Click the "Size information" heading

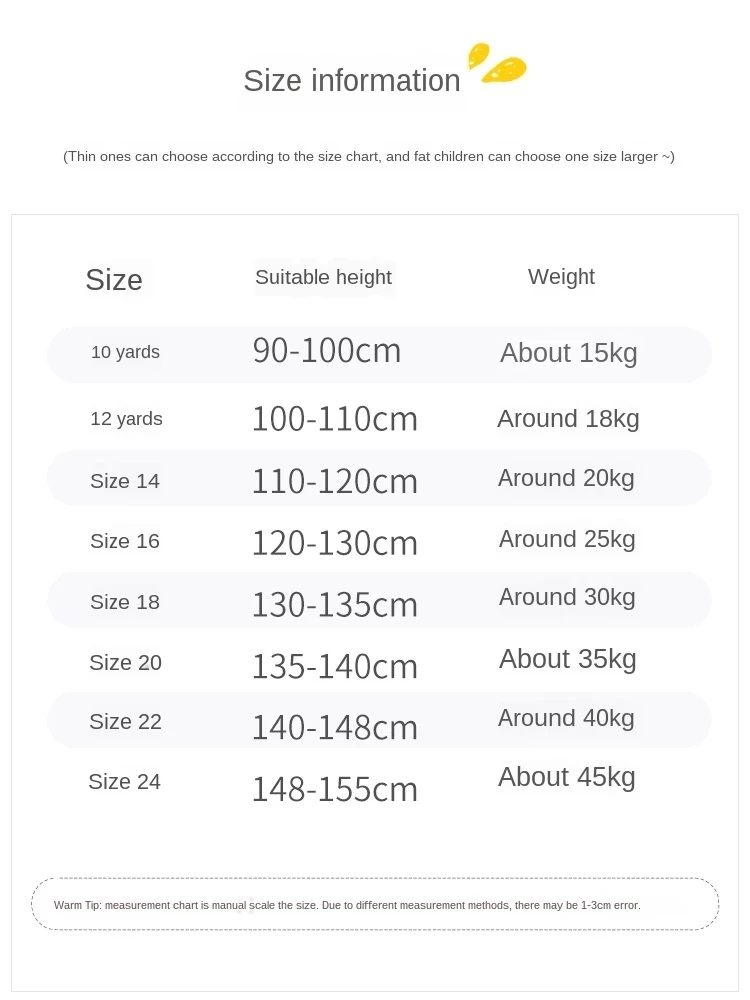[352, 81]
